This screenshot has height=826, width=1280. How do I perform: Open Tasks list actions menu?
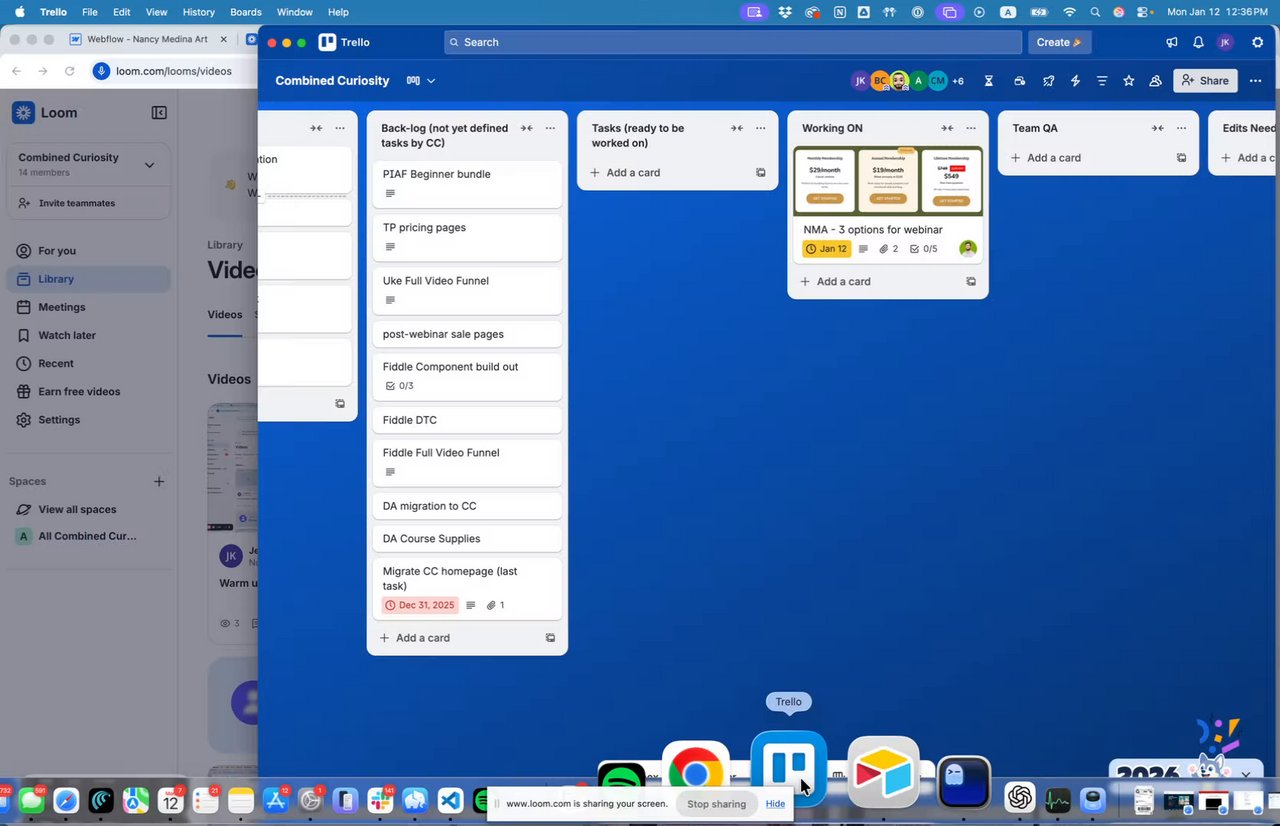click(x=761, y=128)
